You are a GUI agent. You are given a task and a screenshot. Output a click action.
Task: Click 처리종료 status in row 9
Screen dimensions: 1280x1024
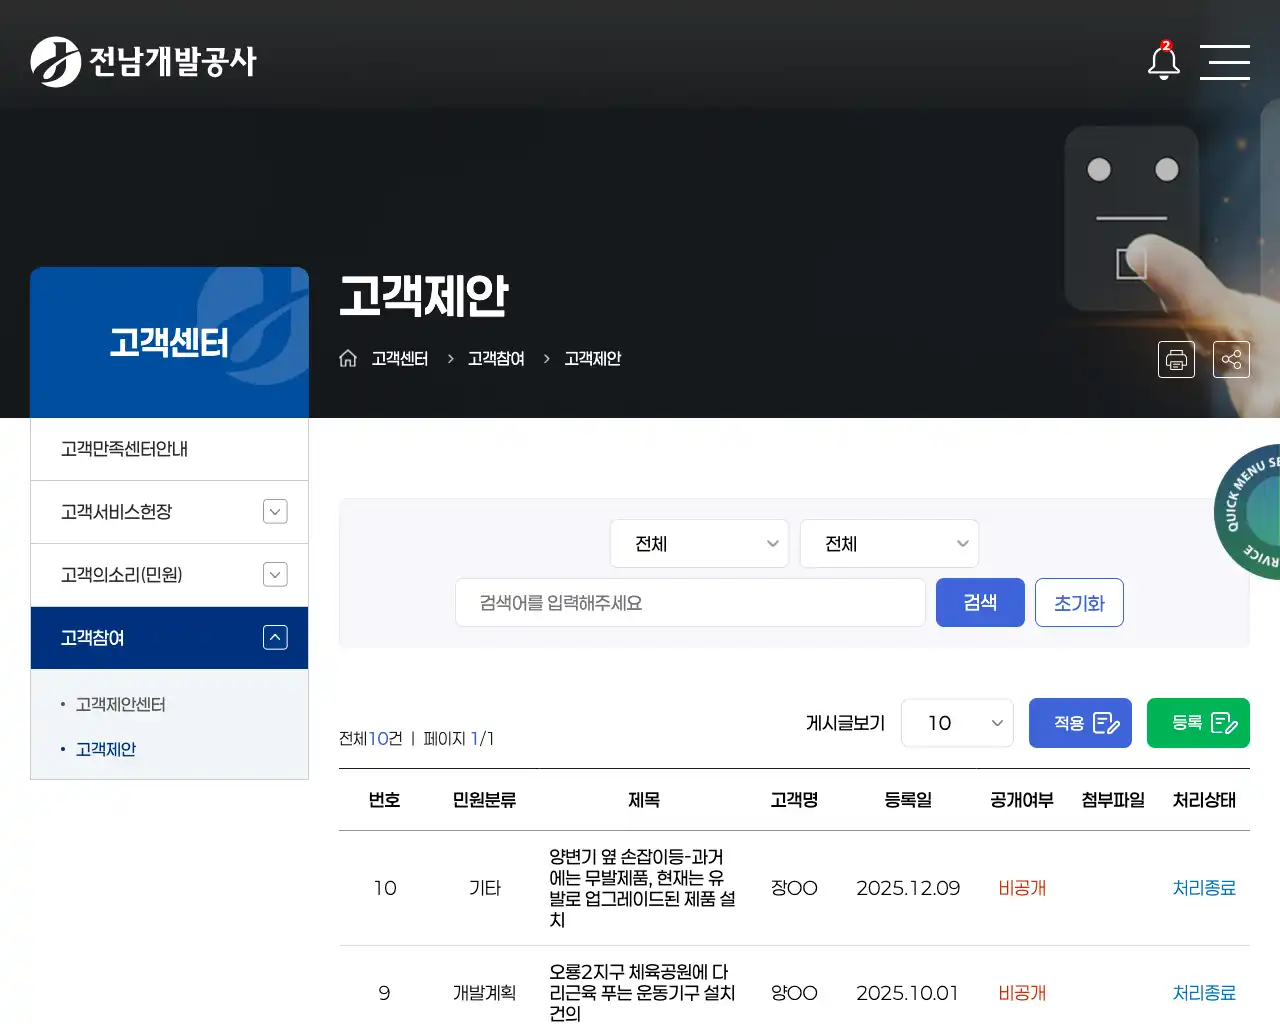click(1204, 992)
